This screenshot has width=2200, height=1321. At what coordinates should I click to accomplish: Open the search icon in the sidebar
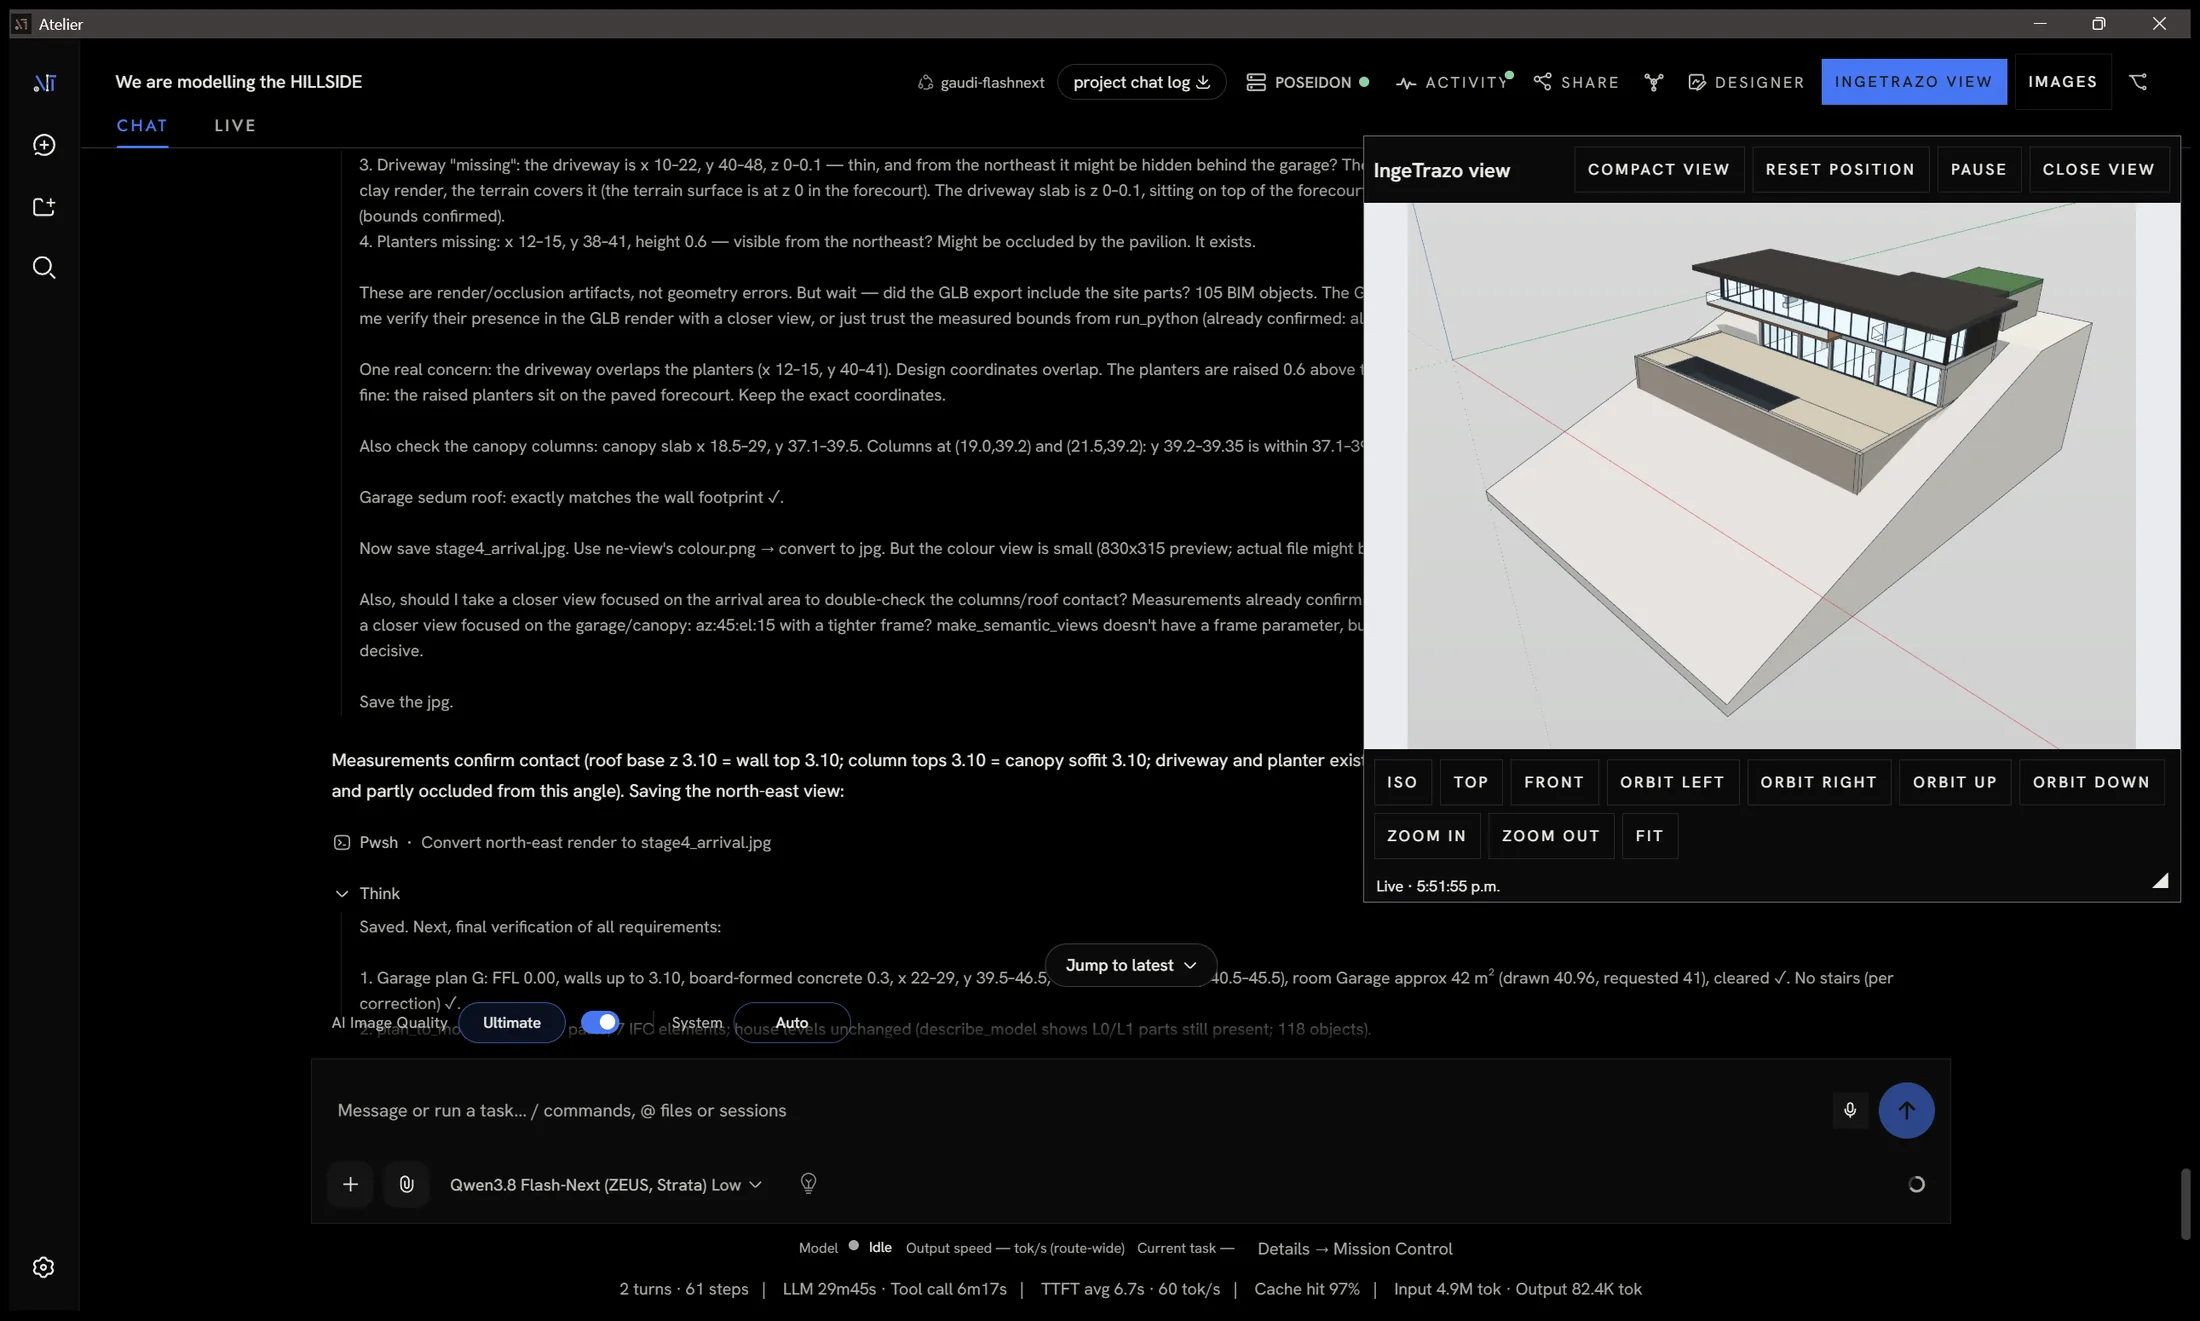[x=44, y=268]
